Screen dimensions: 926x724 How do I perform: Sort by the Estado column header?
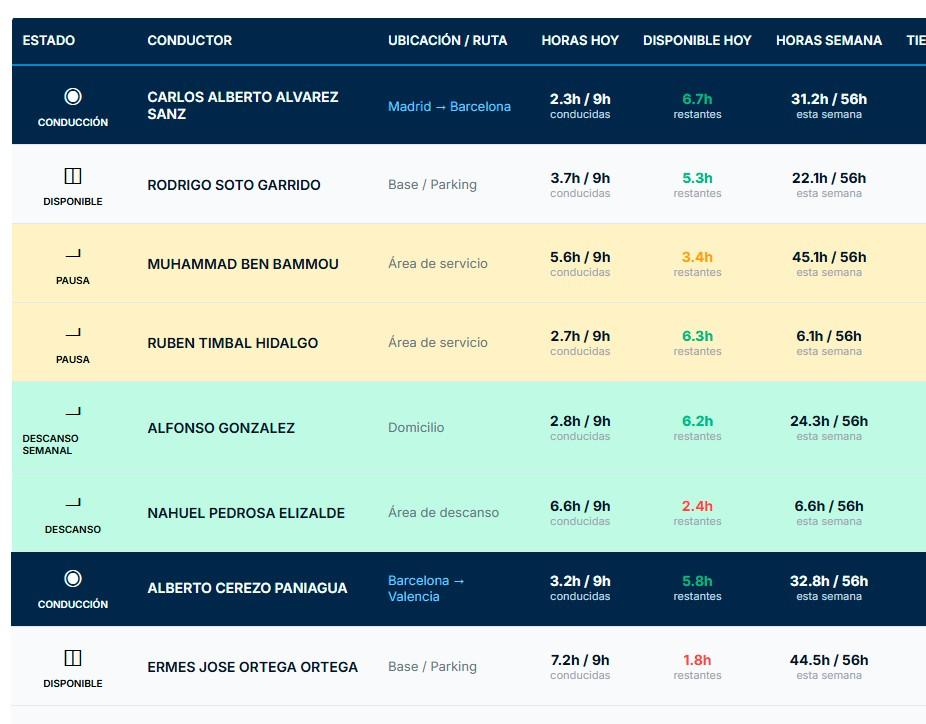click(x=48, y=40)
